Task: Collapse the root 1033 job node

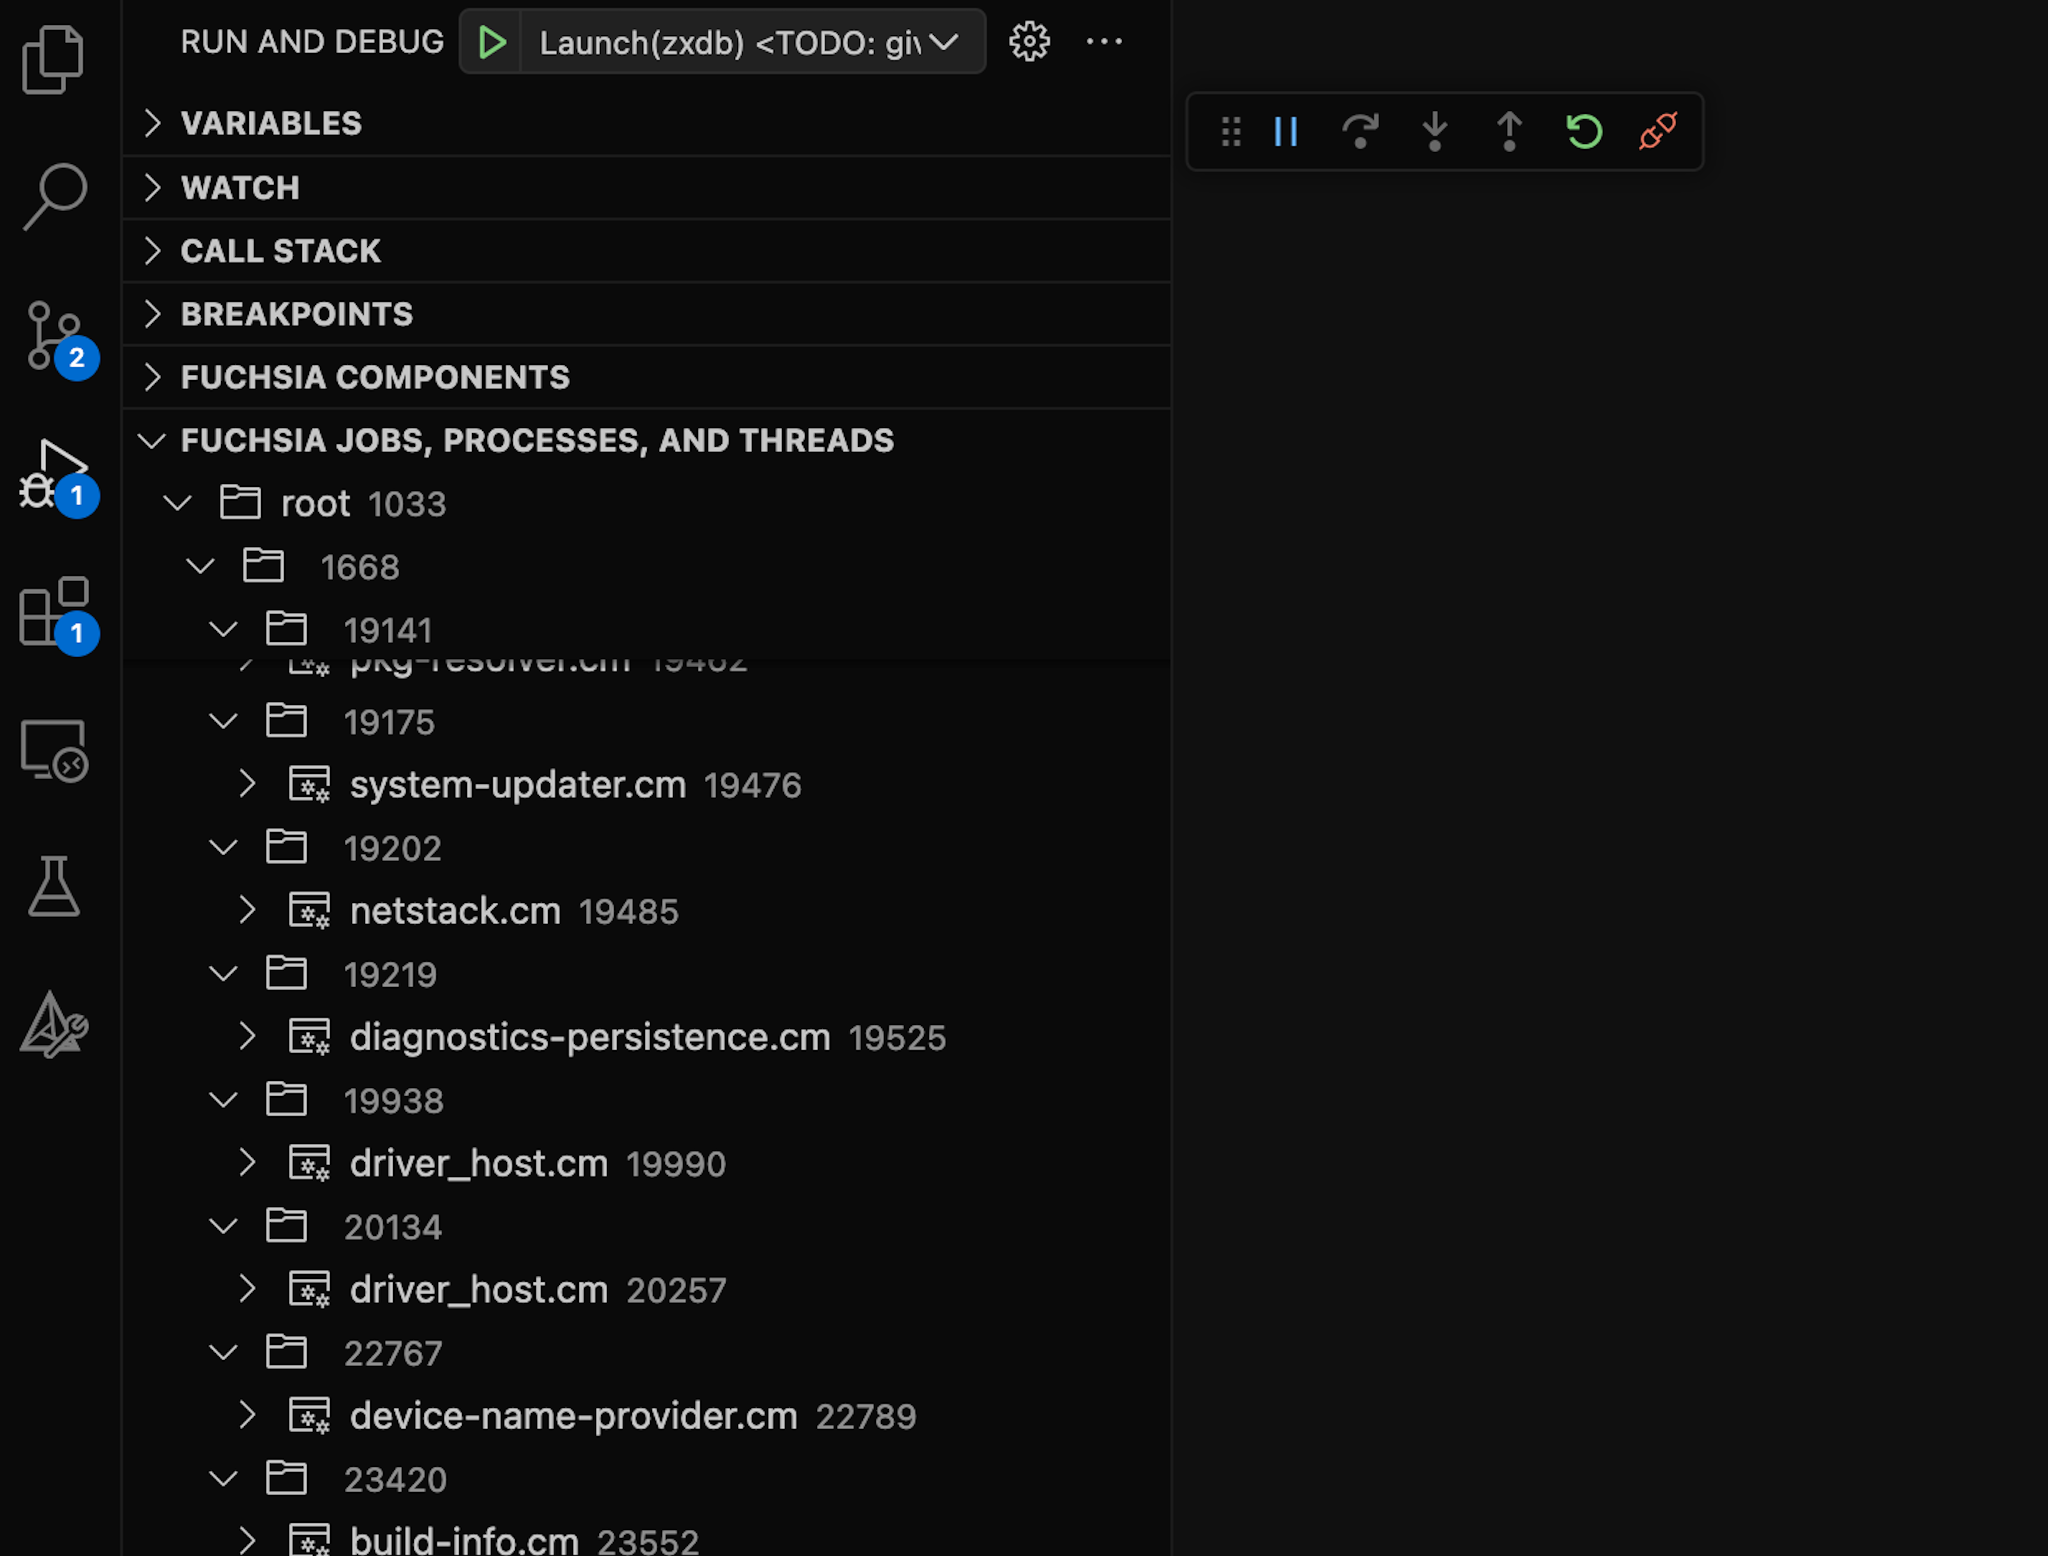Action: click(177, 503)
